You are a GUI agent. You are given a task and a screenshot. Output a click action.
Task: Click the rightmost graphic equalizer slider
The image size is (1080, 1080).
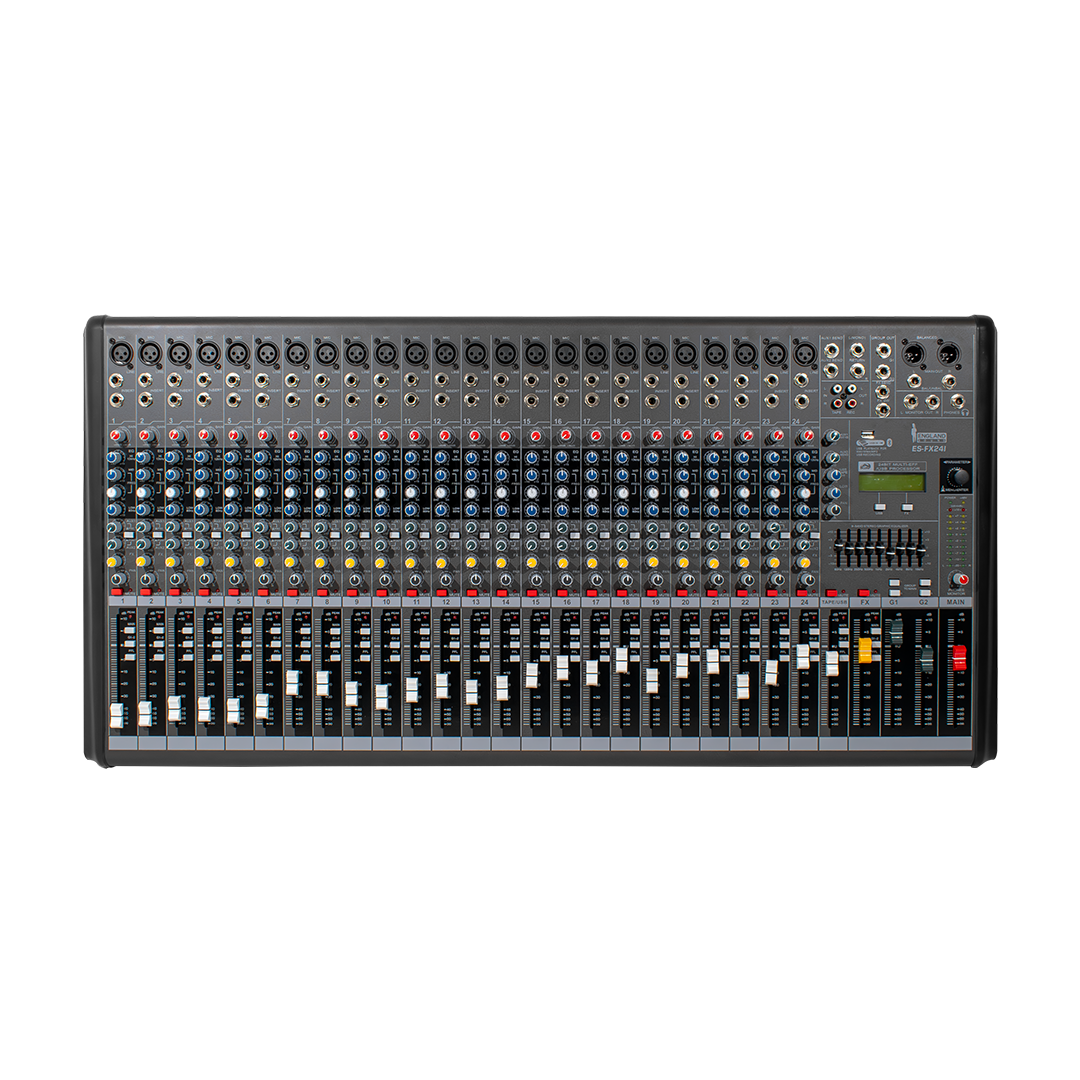(920, 548)
